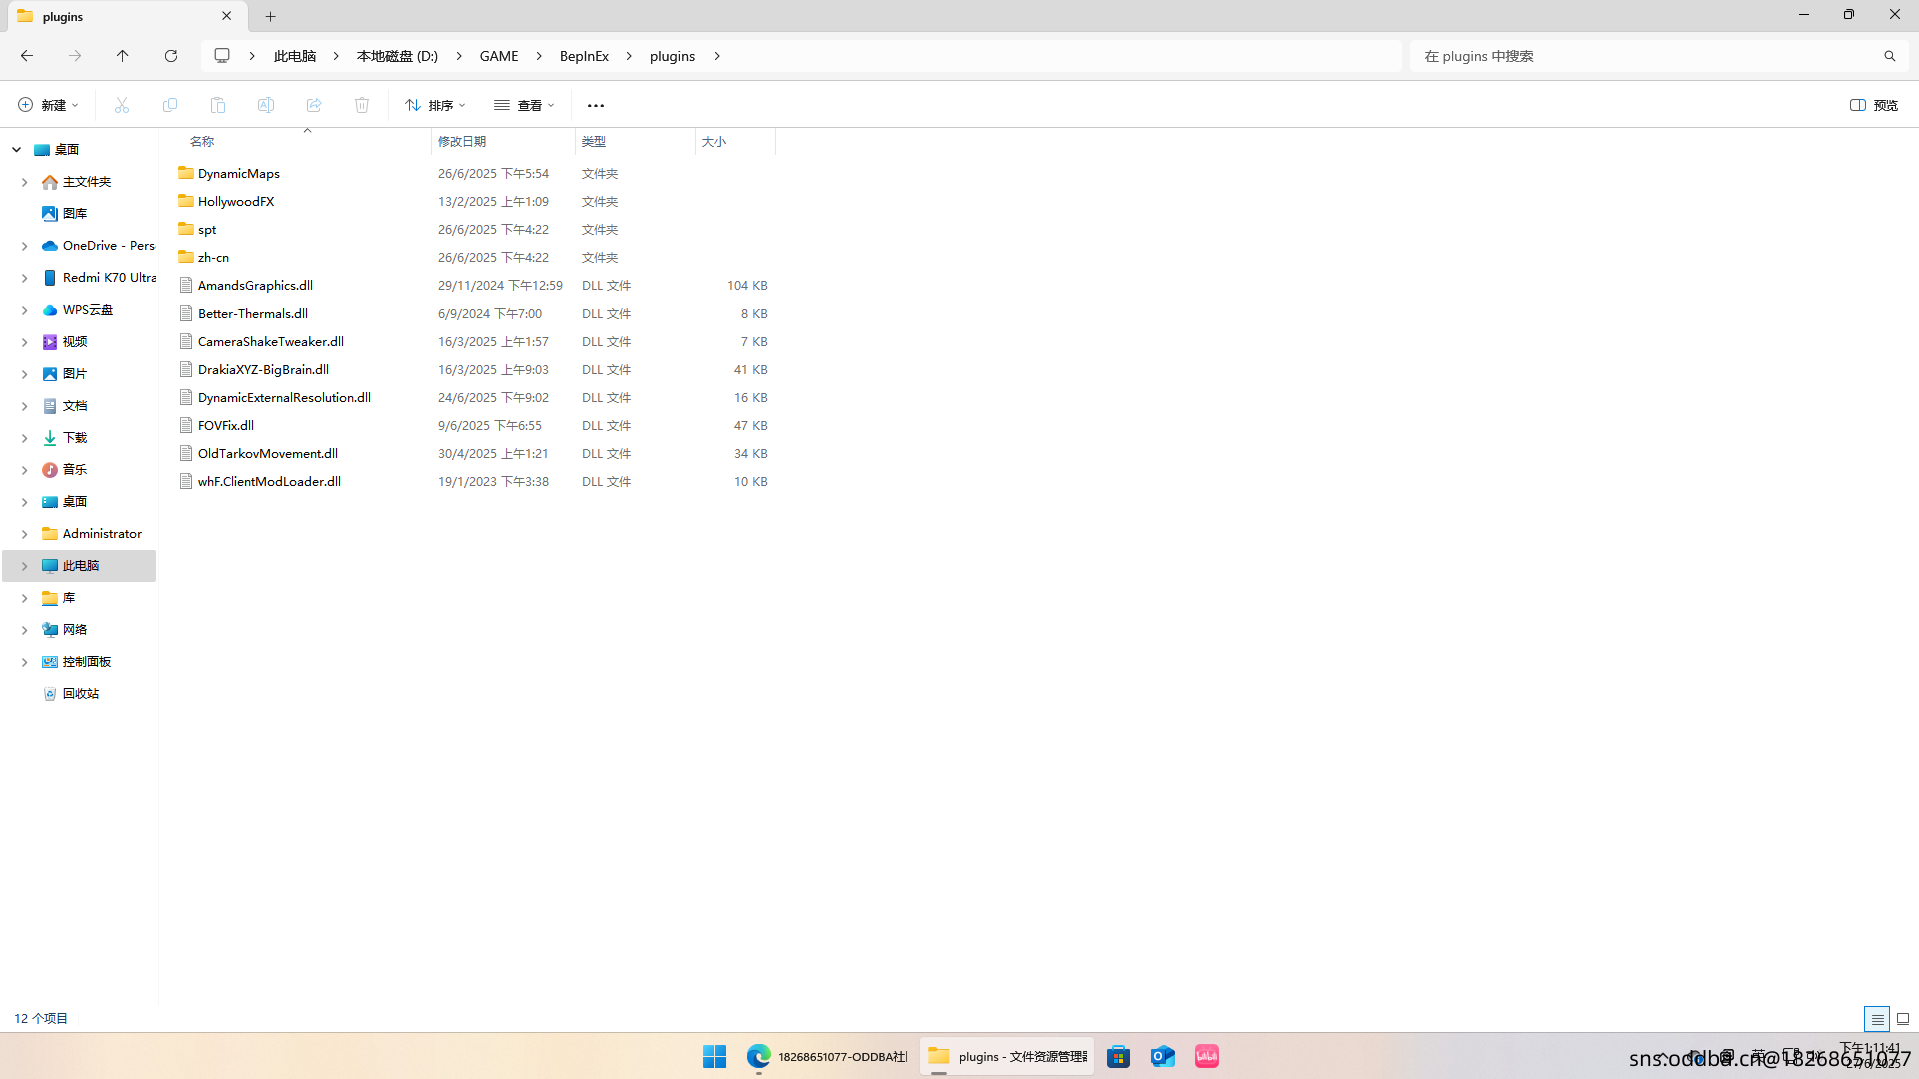Image resolution: width=1919 pixels, height=1079 pixels.
Task: Select OldTarkovMovement.dll file
Action: [268, 454]
